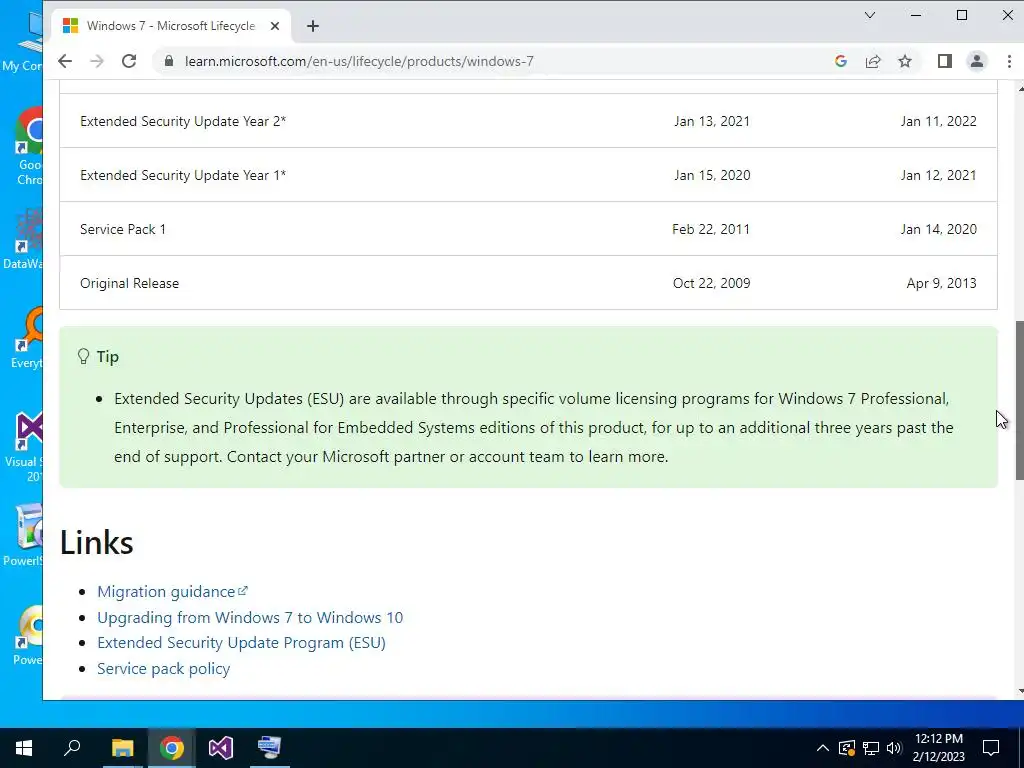This screenshot has width=1024, height=768.
Task: Open Upgrading from Windows 7 to Windows 10
Action: (250, 618)
